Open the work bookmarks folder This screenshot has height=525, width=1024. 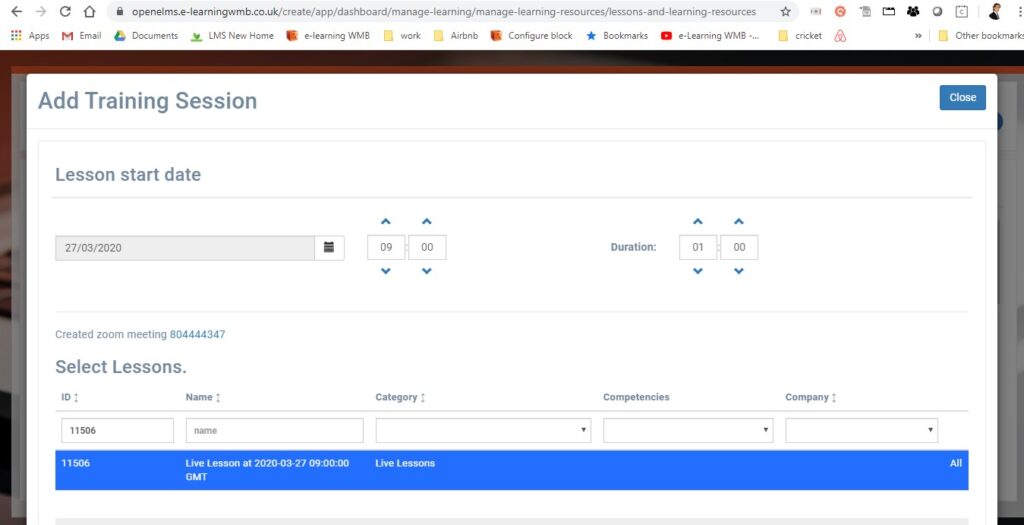(x=402, y=36)
